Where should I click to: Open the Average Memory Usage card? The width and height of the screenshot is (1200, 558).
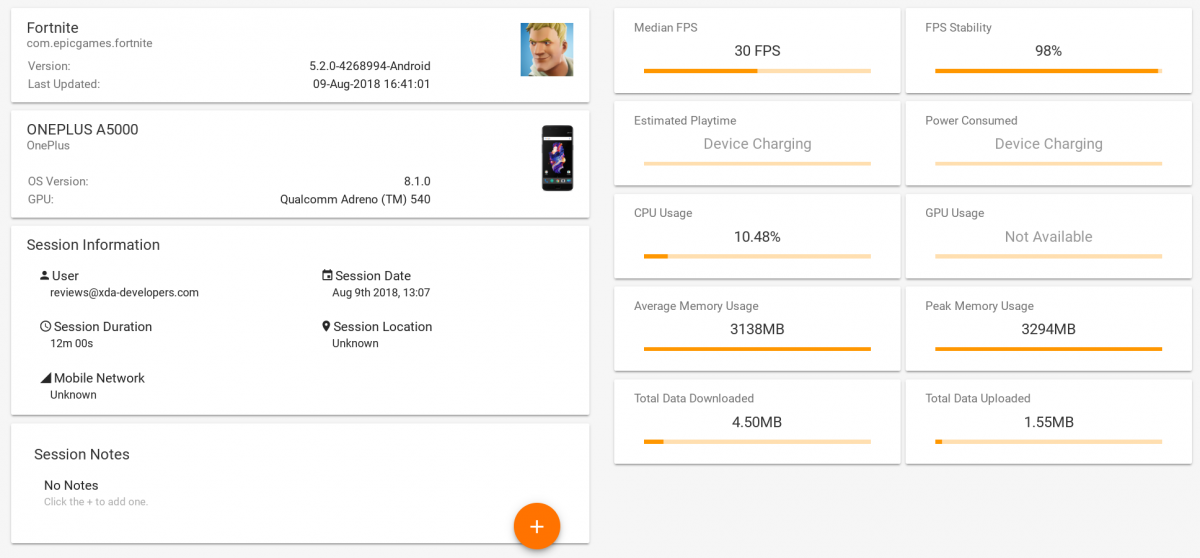(757, 325)
